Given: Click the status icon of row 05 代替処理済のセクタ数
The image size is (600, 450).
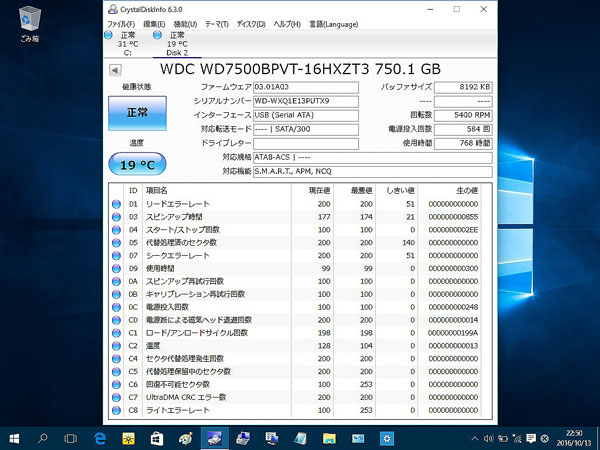Looking at the screenshot, I should pos(116,243).
